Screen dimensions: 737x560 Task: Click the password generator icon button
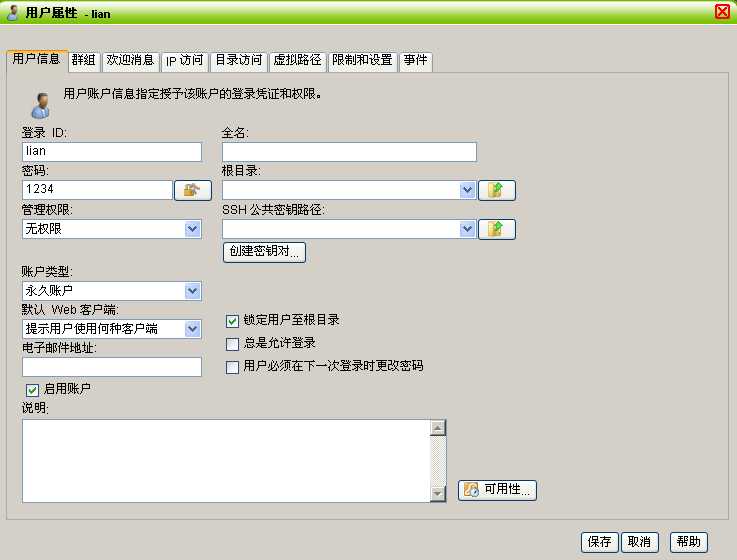click(x=193, y=190)
